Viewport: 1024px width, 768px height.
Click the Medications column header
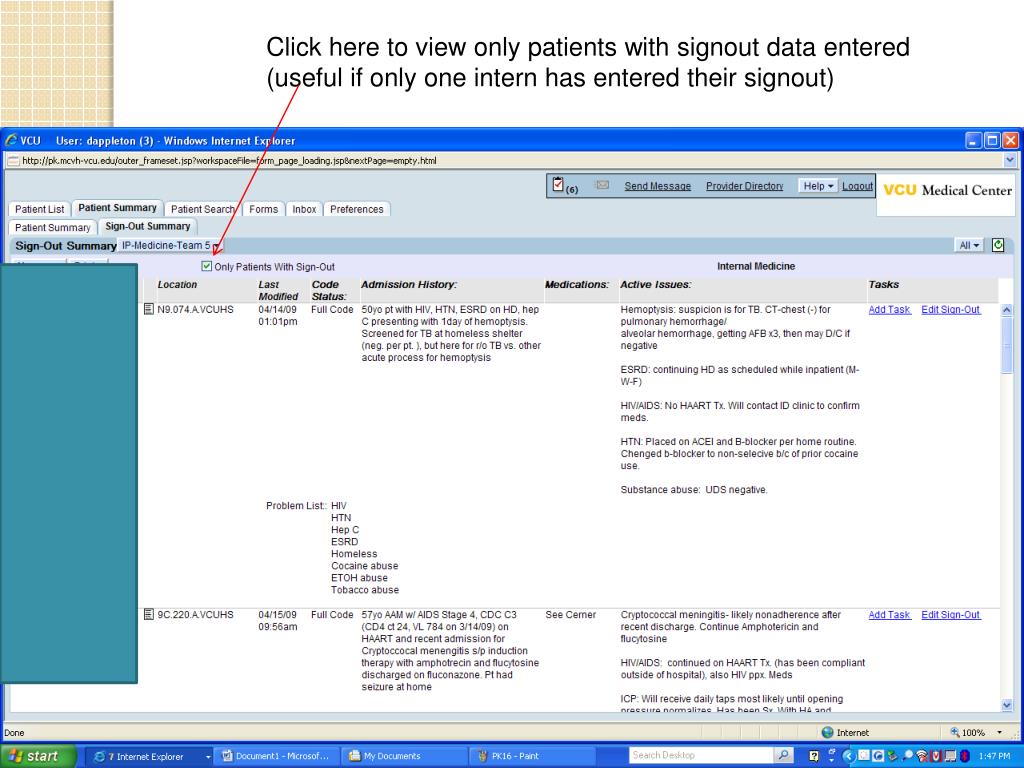pyautogui.click(x=577, y=285)
